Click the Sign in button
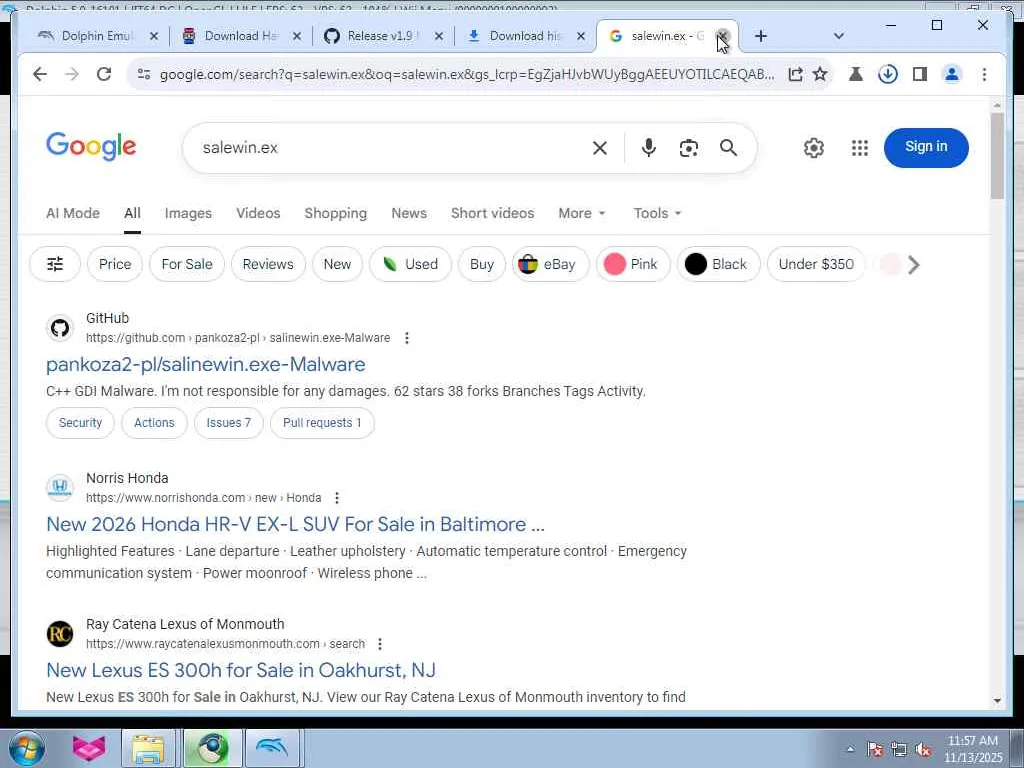Viewport: 1024px width, 768px height. [x=925, y=148]
